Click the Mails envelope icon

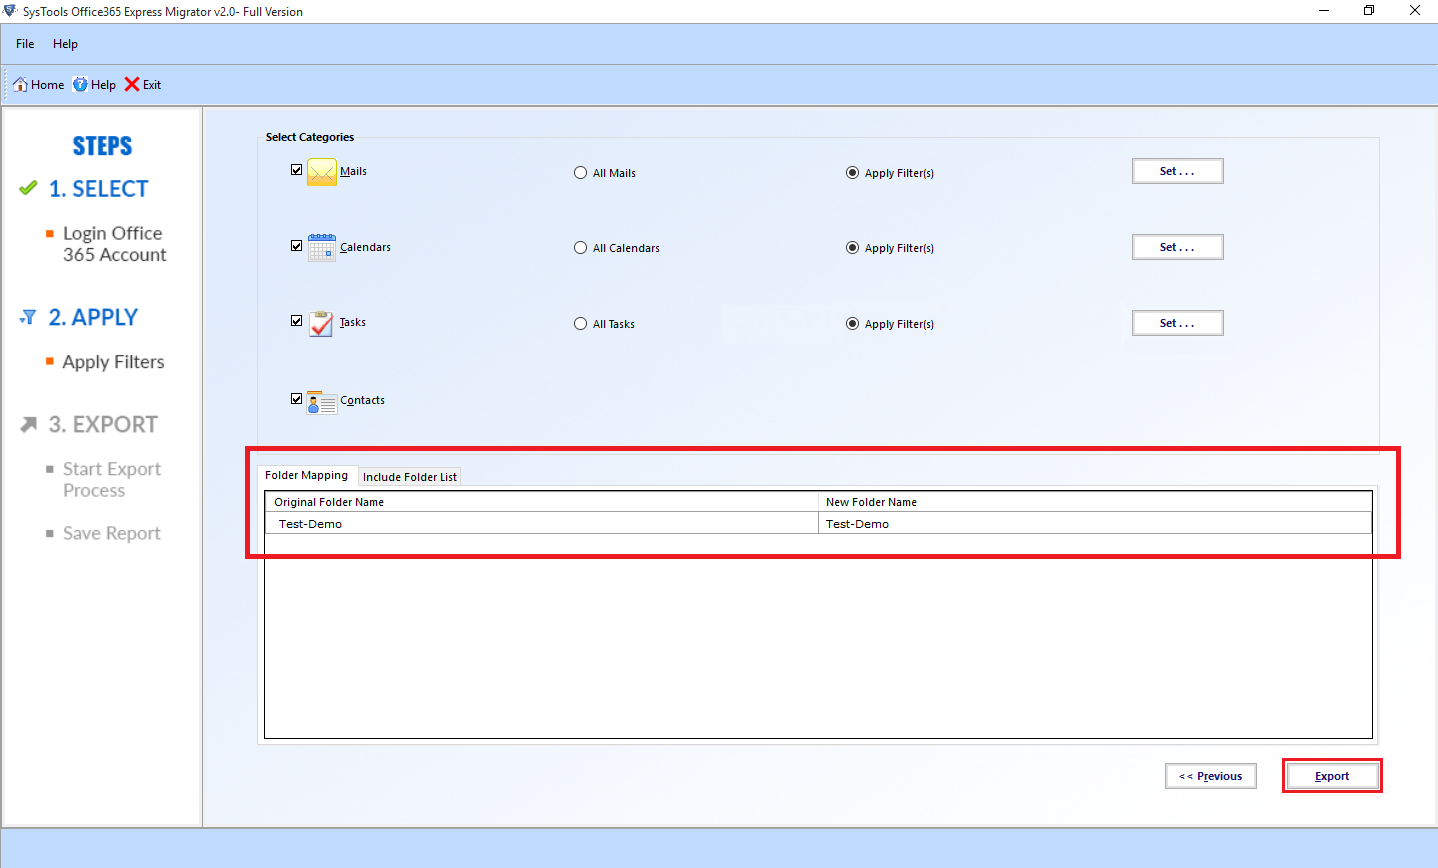coord(322,172)
